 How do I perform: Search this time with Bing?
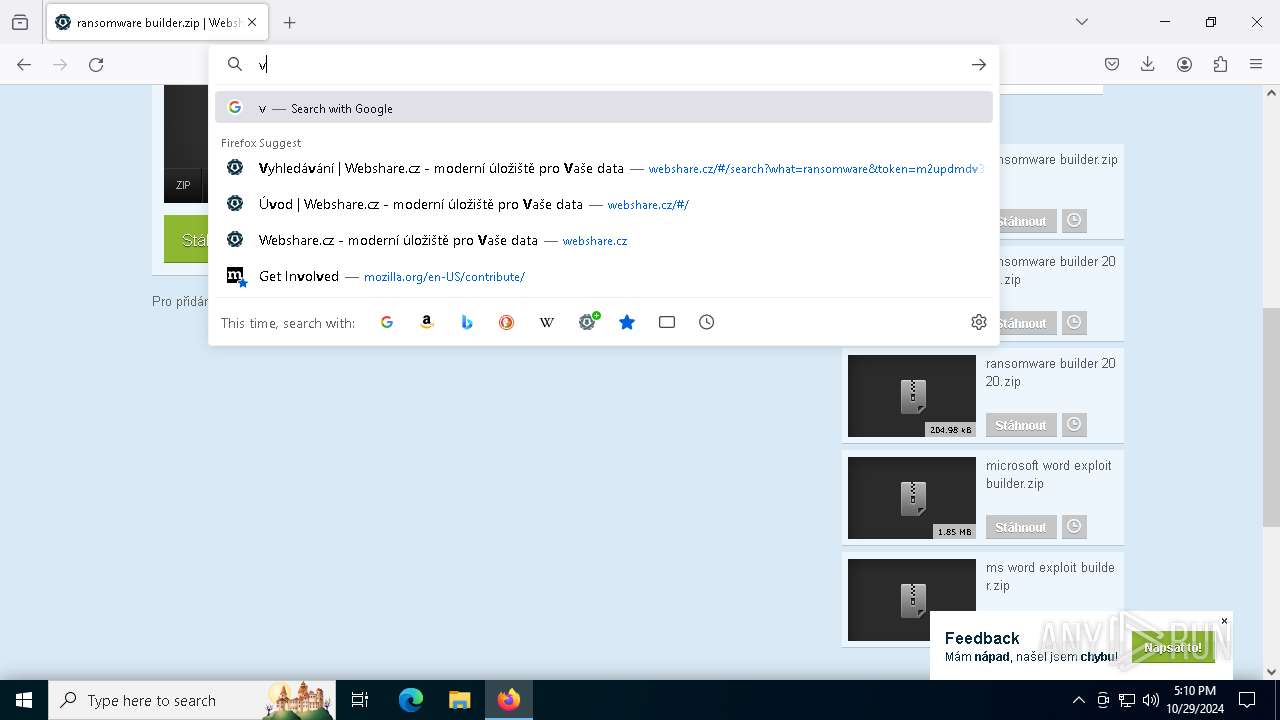467,322
